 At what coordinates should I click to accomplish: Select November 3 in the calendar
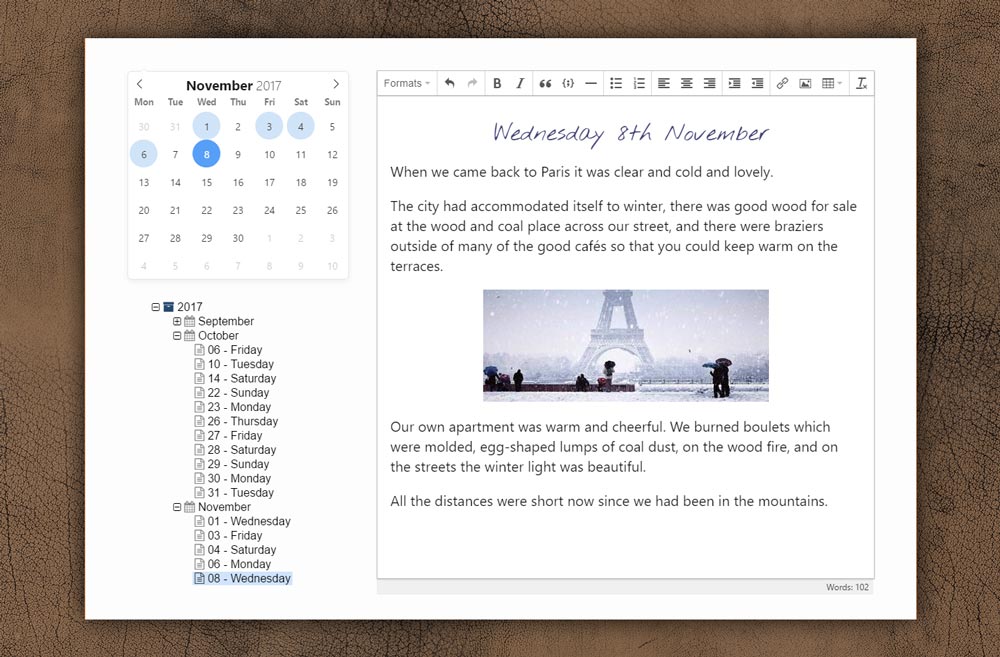coord(269,126)
